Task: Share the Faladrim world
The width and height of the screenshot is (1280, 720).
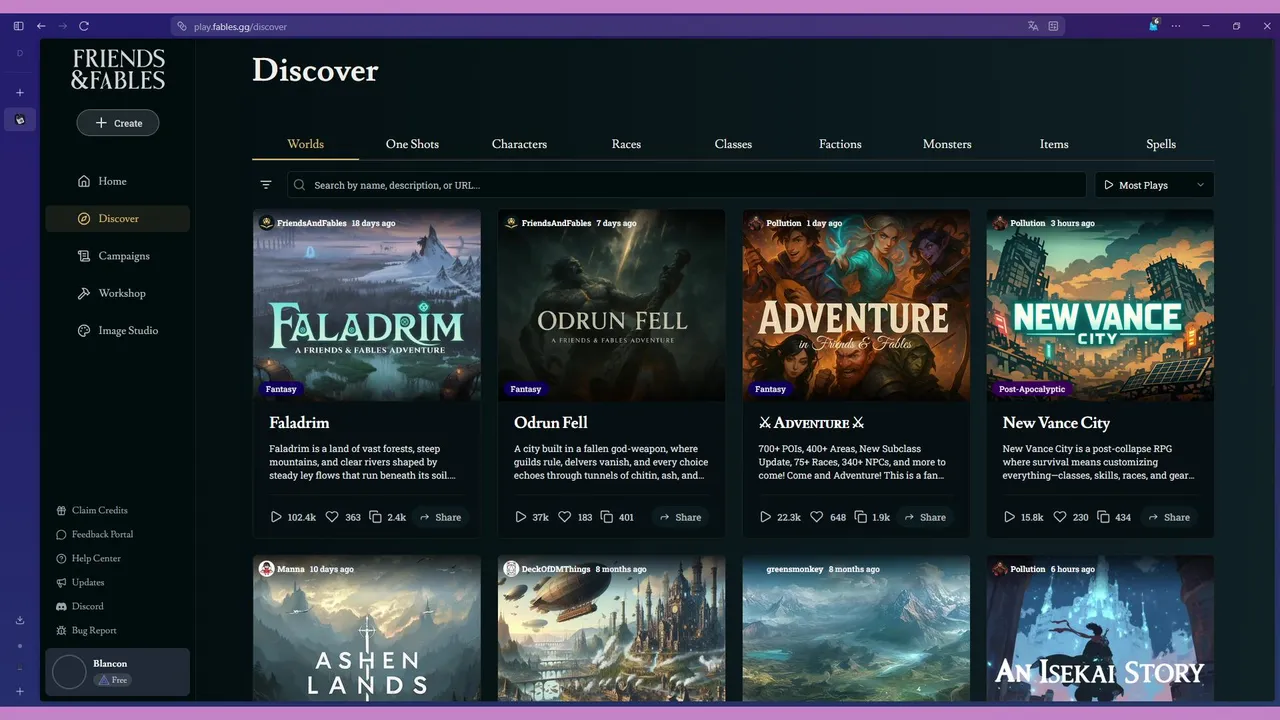Action: 441,517
